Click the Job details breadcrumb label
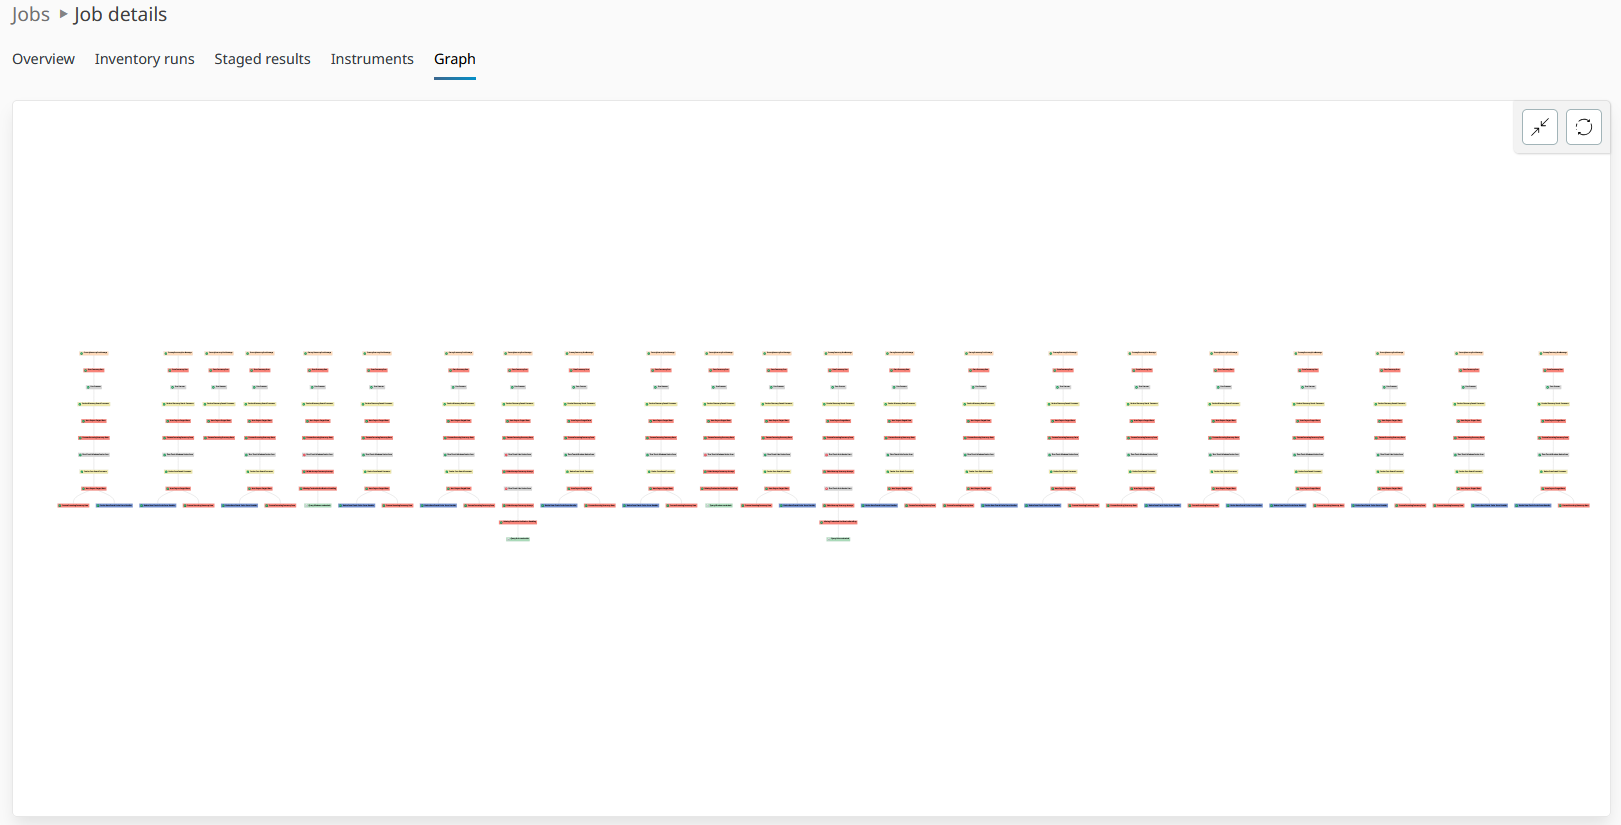Screen dimensions: 1621x825 click(x=120, y=15)
